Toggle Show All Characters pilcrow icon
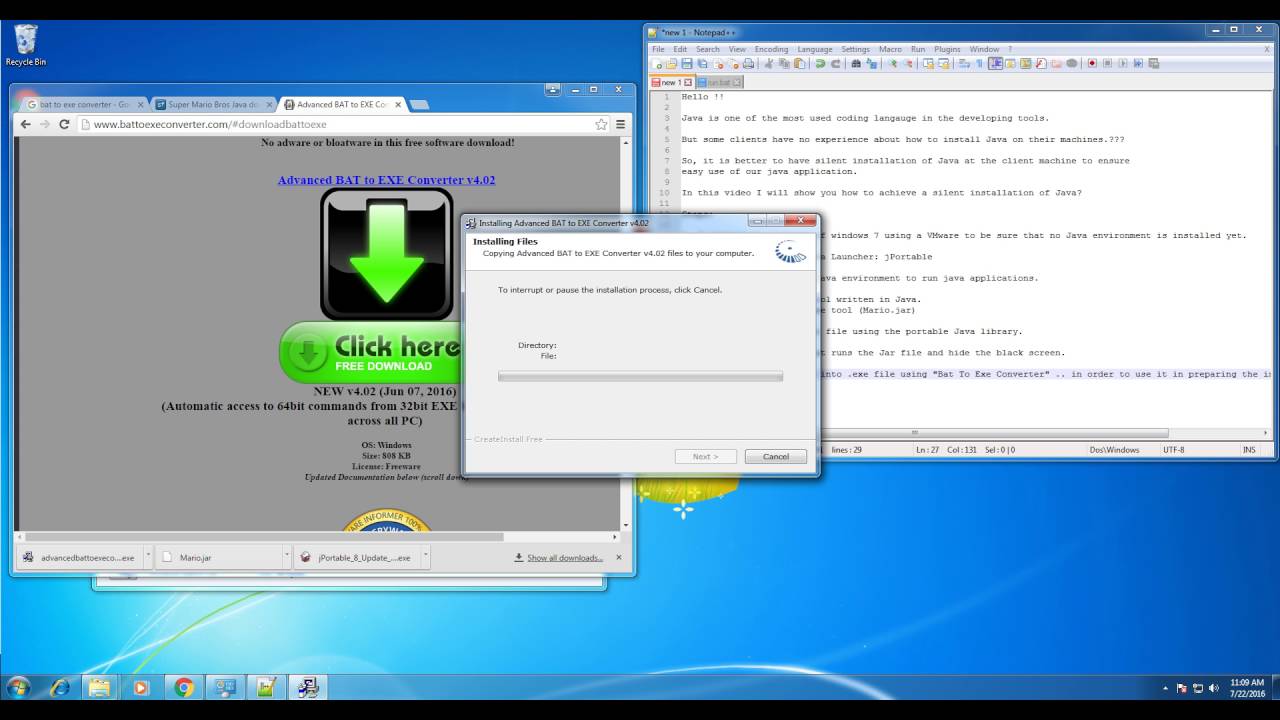The height and width of the screenshot is (720, 1280). (x=979, y=63)
